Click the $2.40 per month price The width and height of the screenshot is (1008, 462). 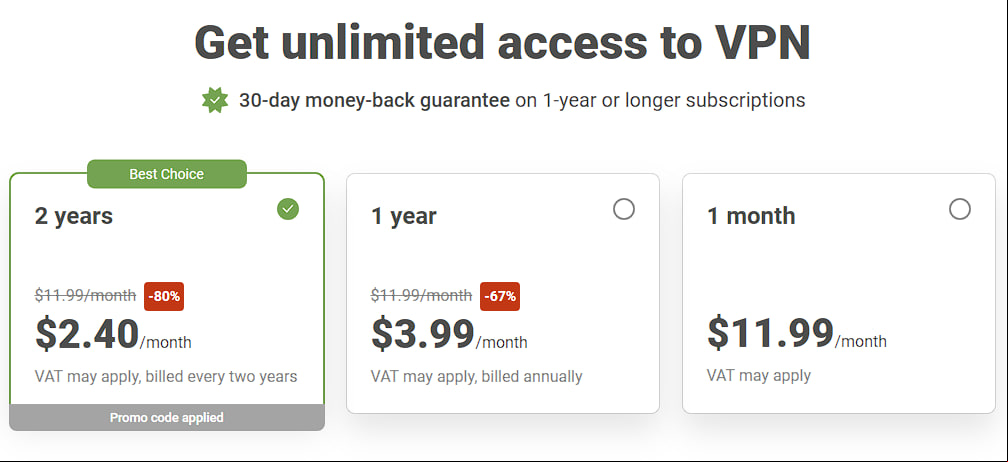[x=113, y=334]
